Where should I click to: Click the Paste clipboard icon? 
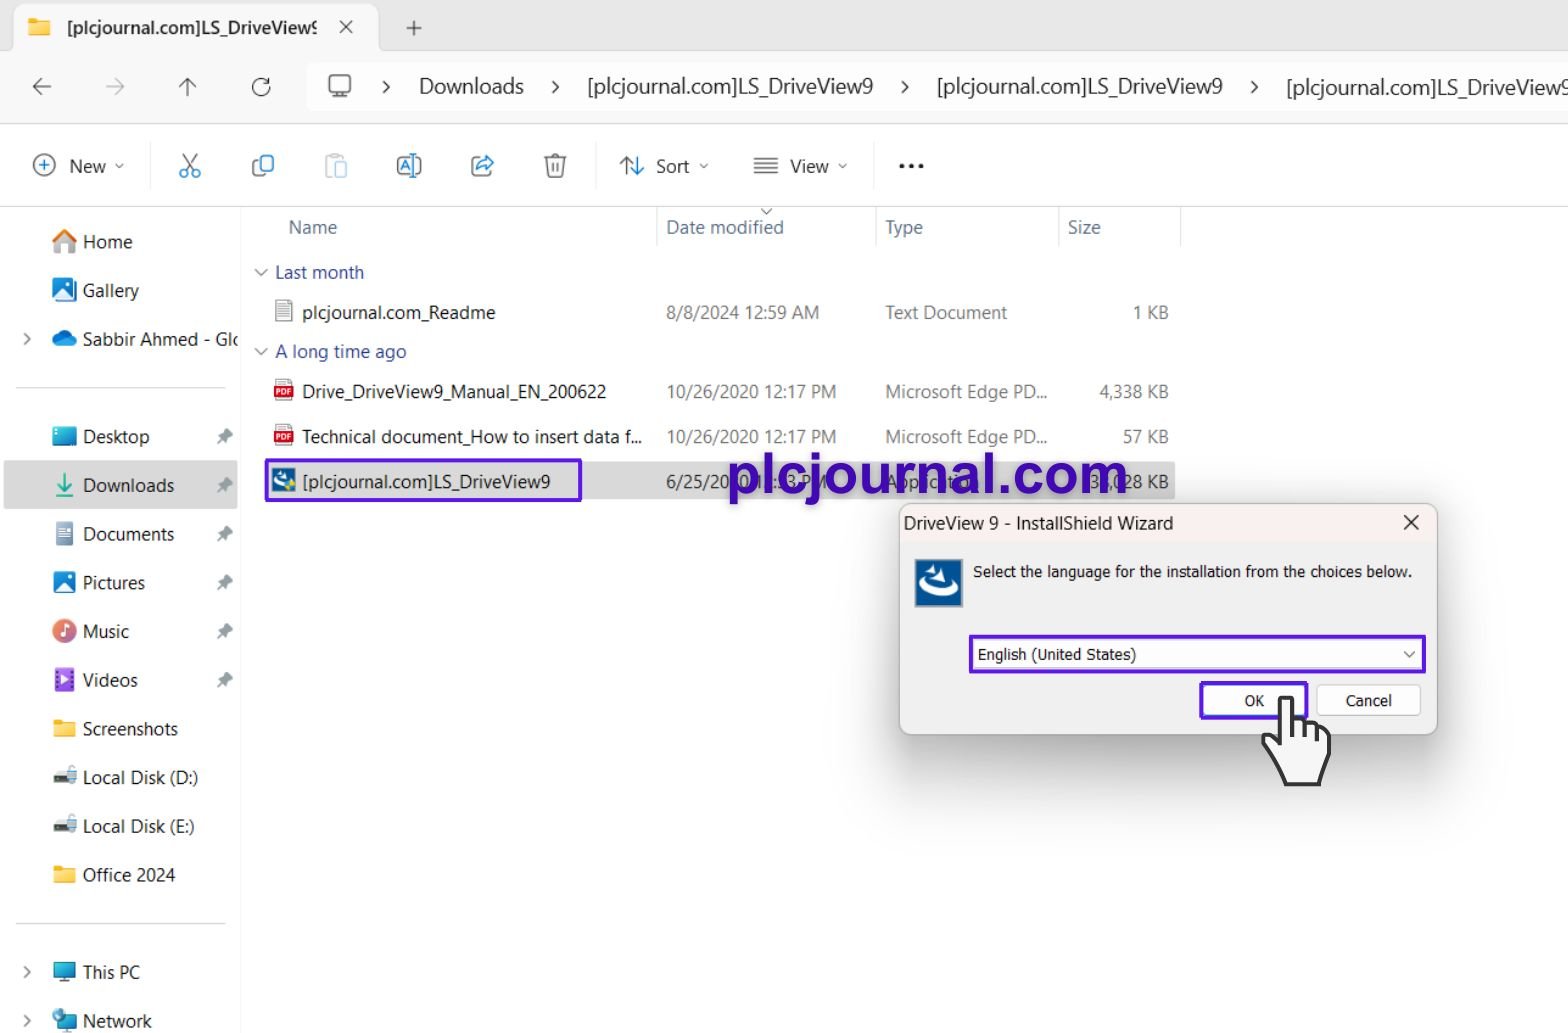click(336, 166)
